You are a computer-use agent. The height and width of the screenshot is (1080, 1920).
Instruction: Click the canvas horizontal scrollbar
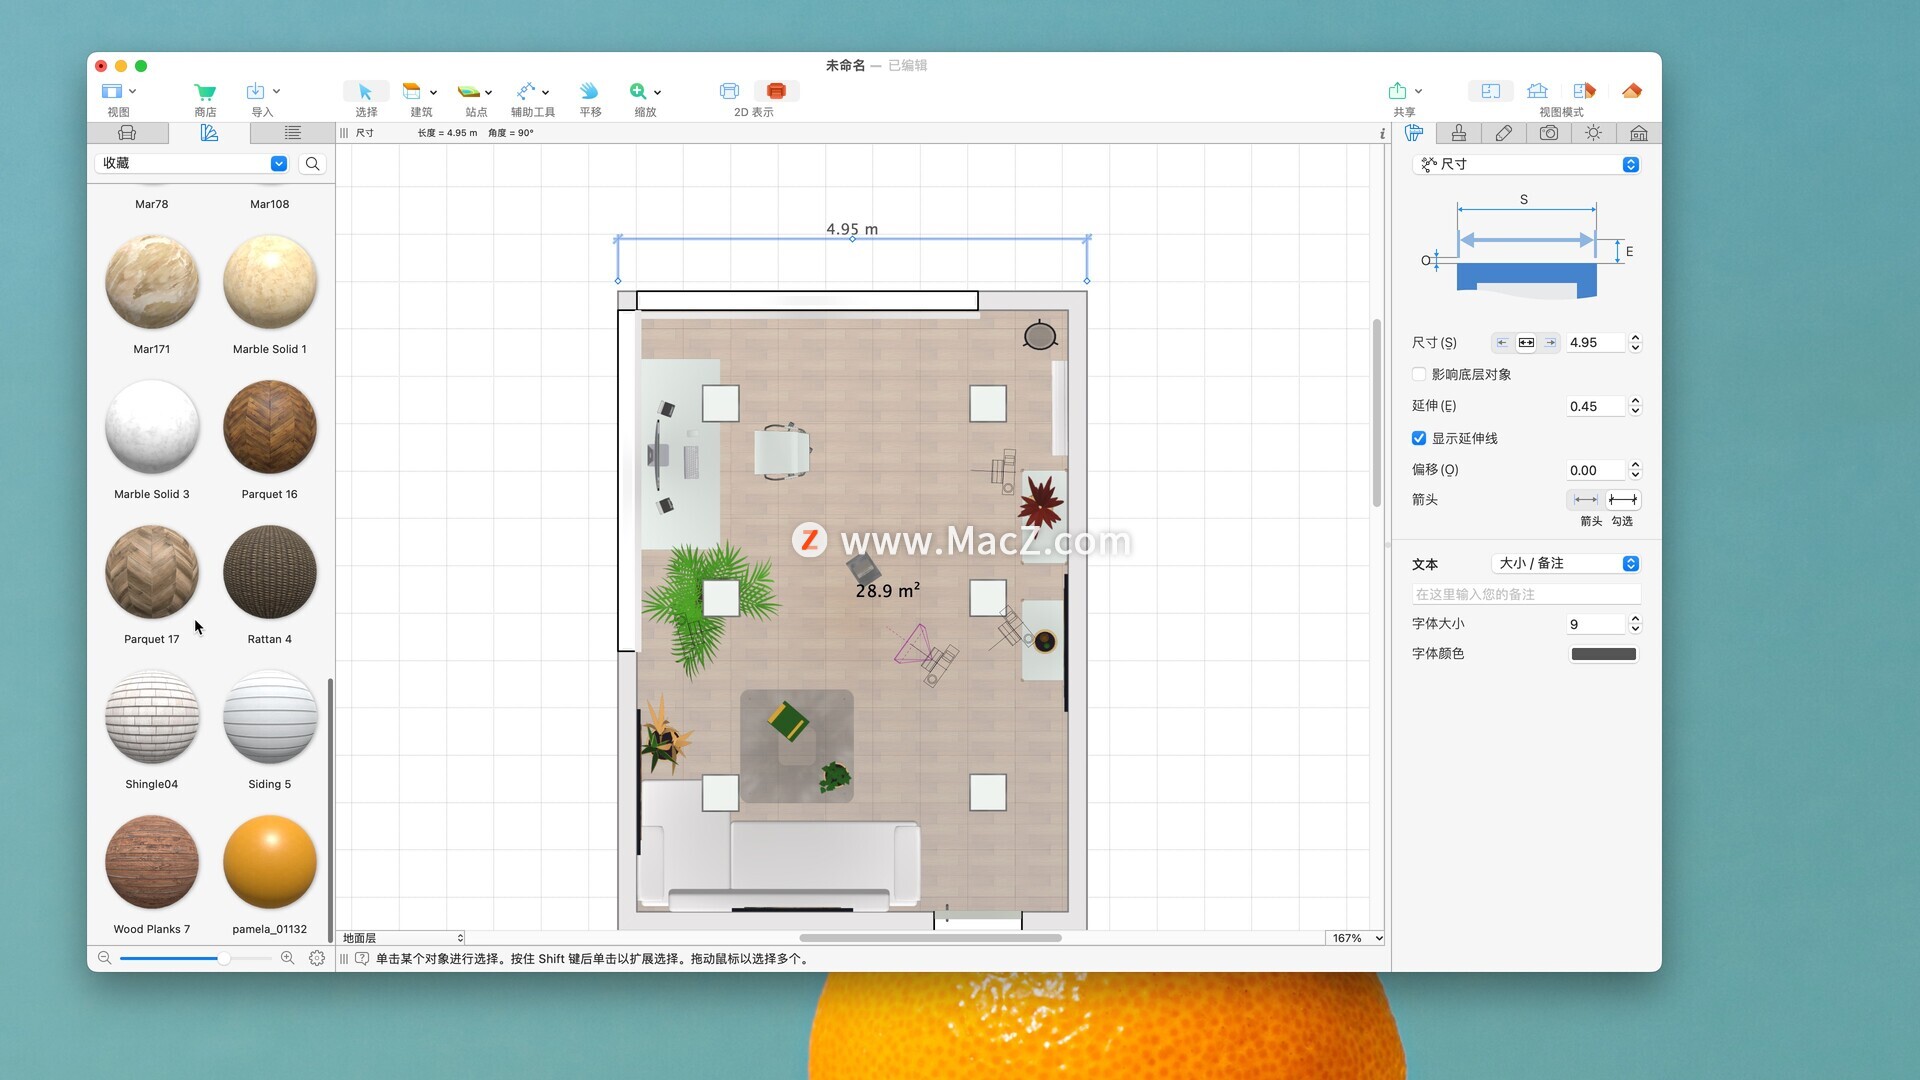click(x=930, y=938)
